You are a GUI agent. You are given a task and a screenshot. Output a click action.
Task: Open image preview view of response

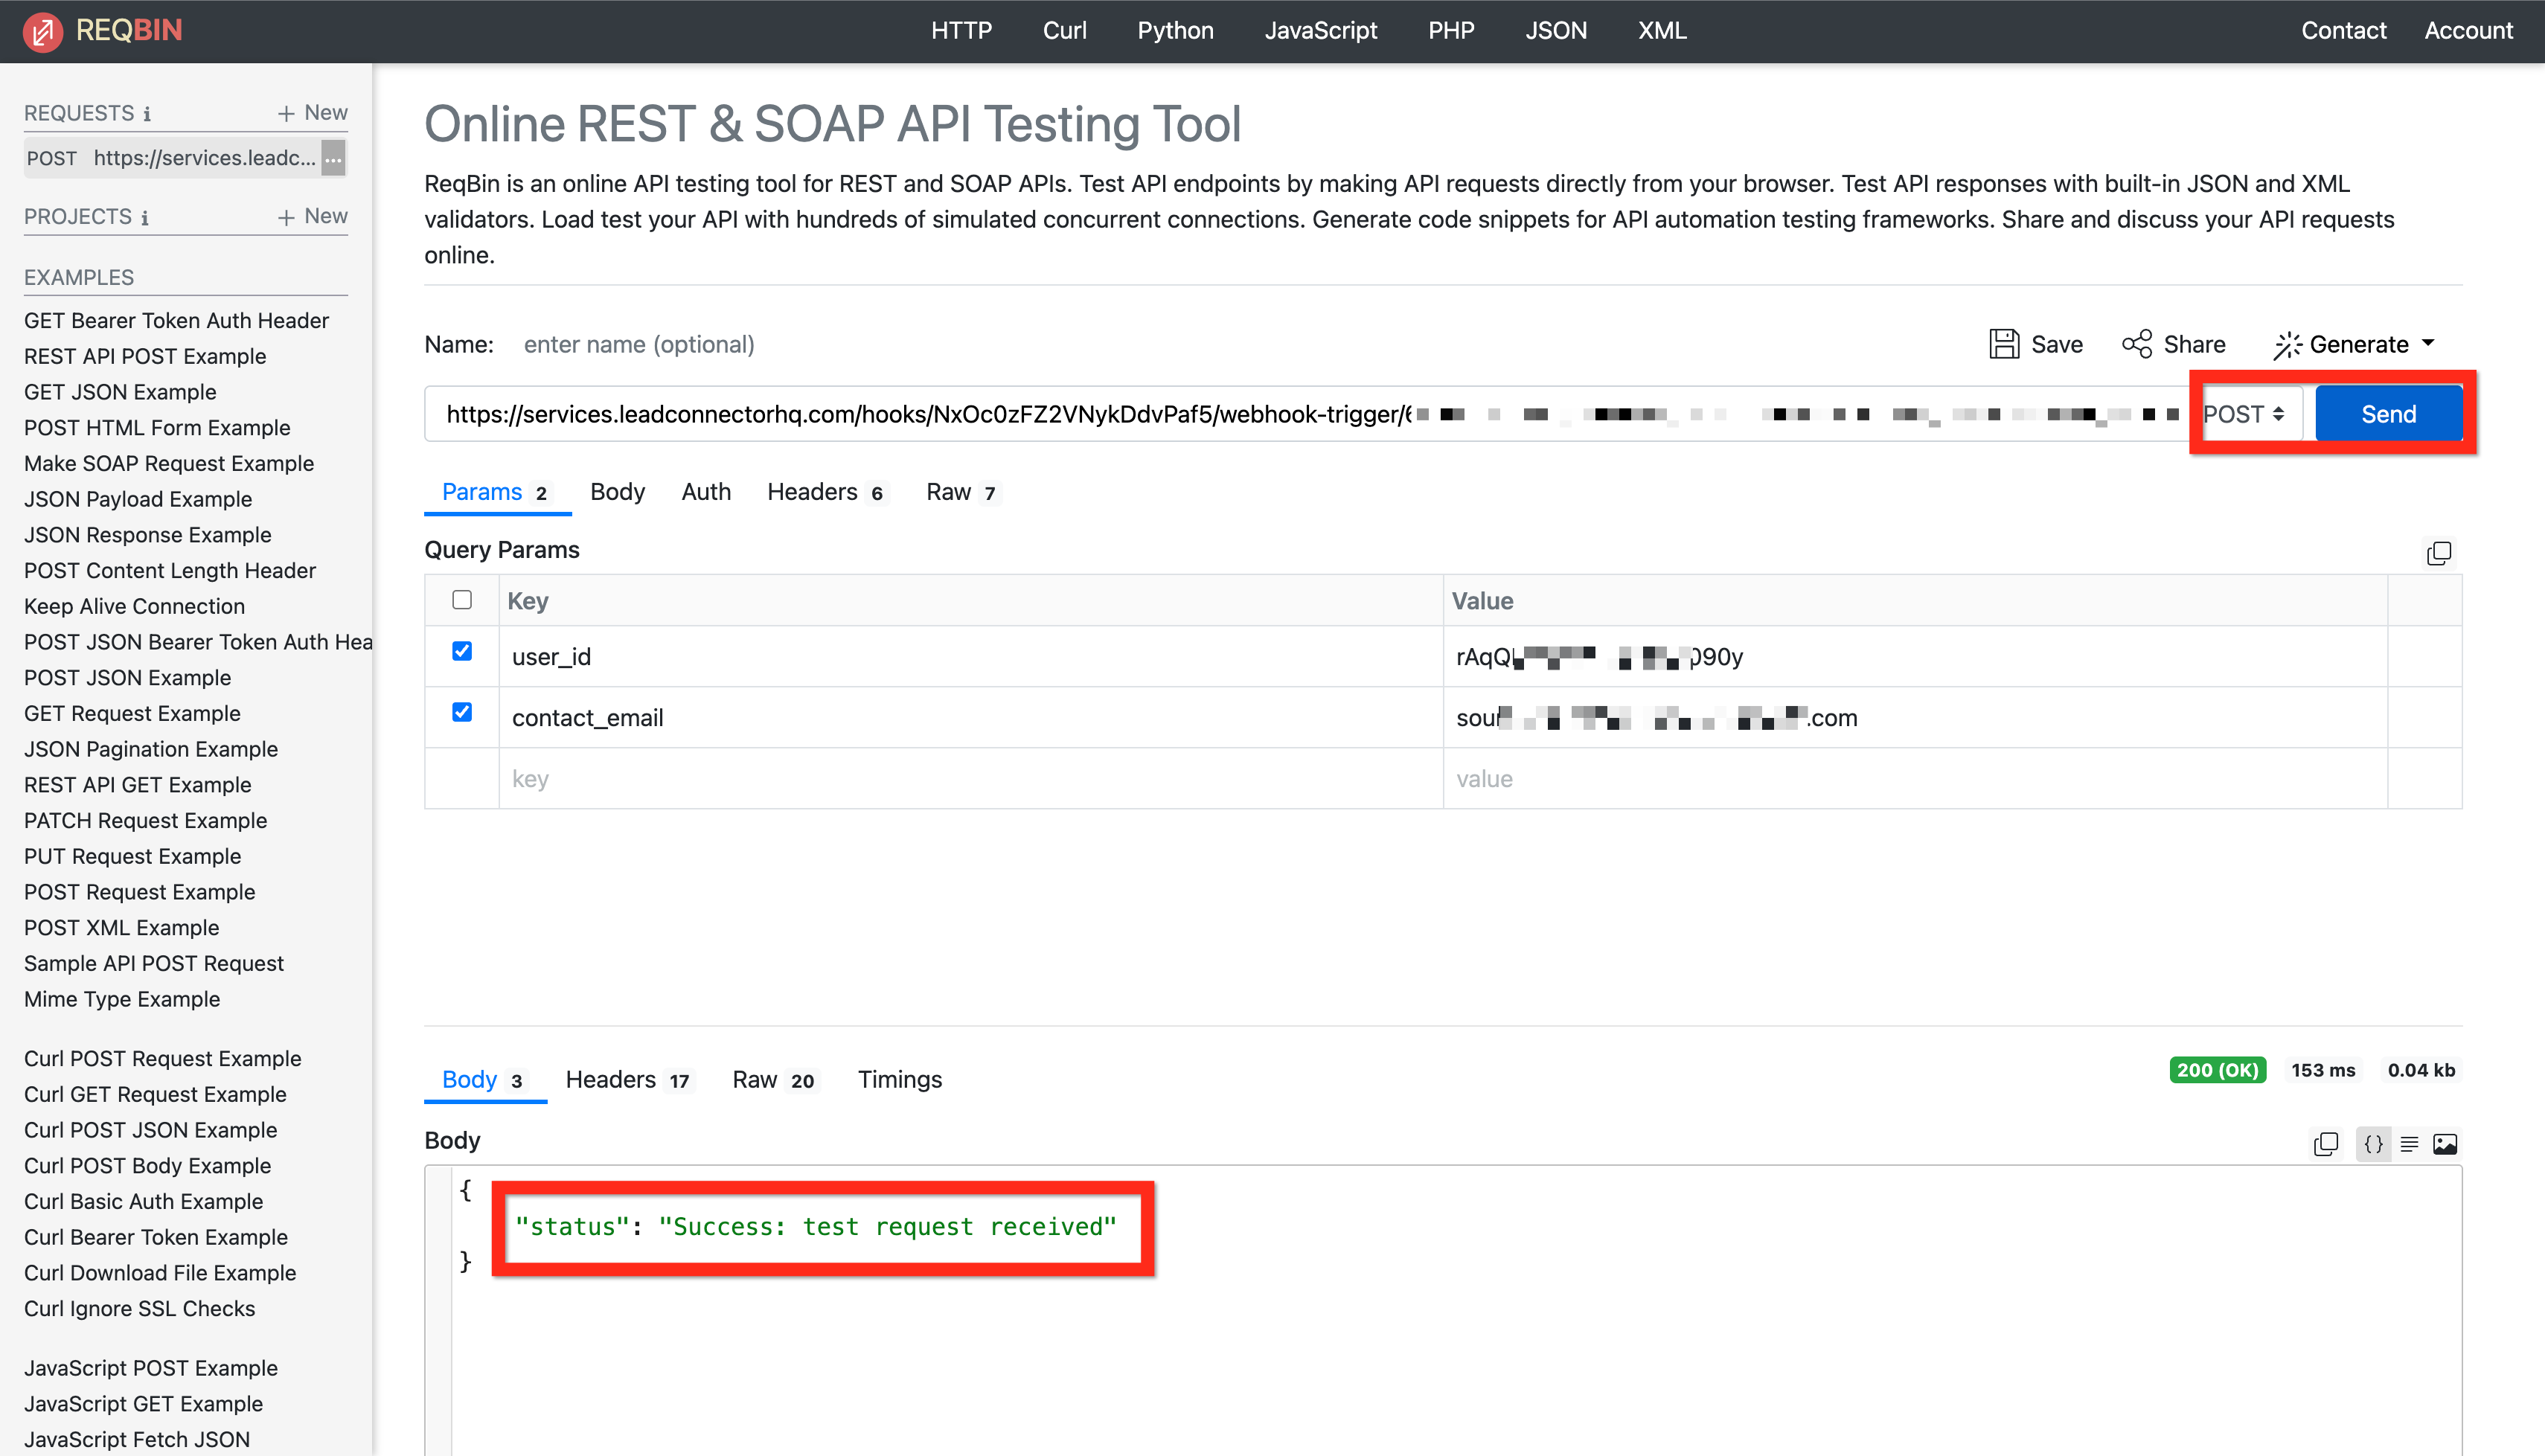2445,1144
